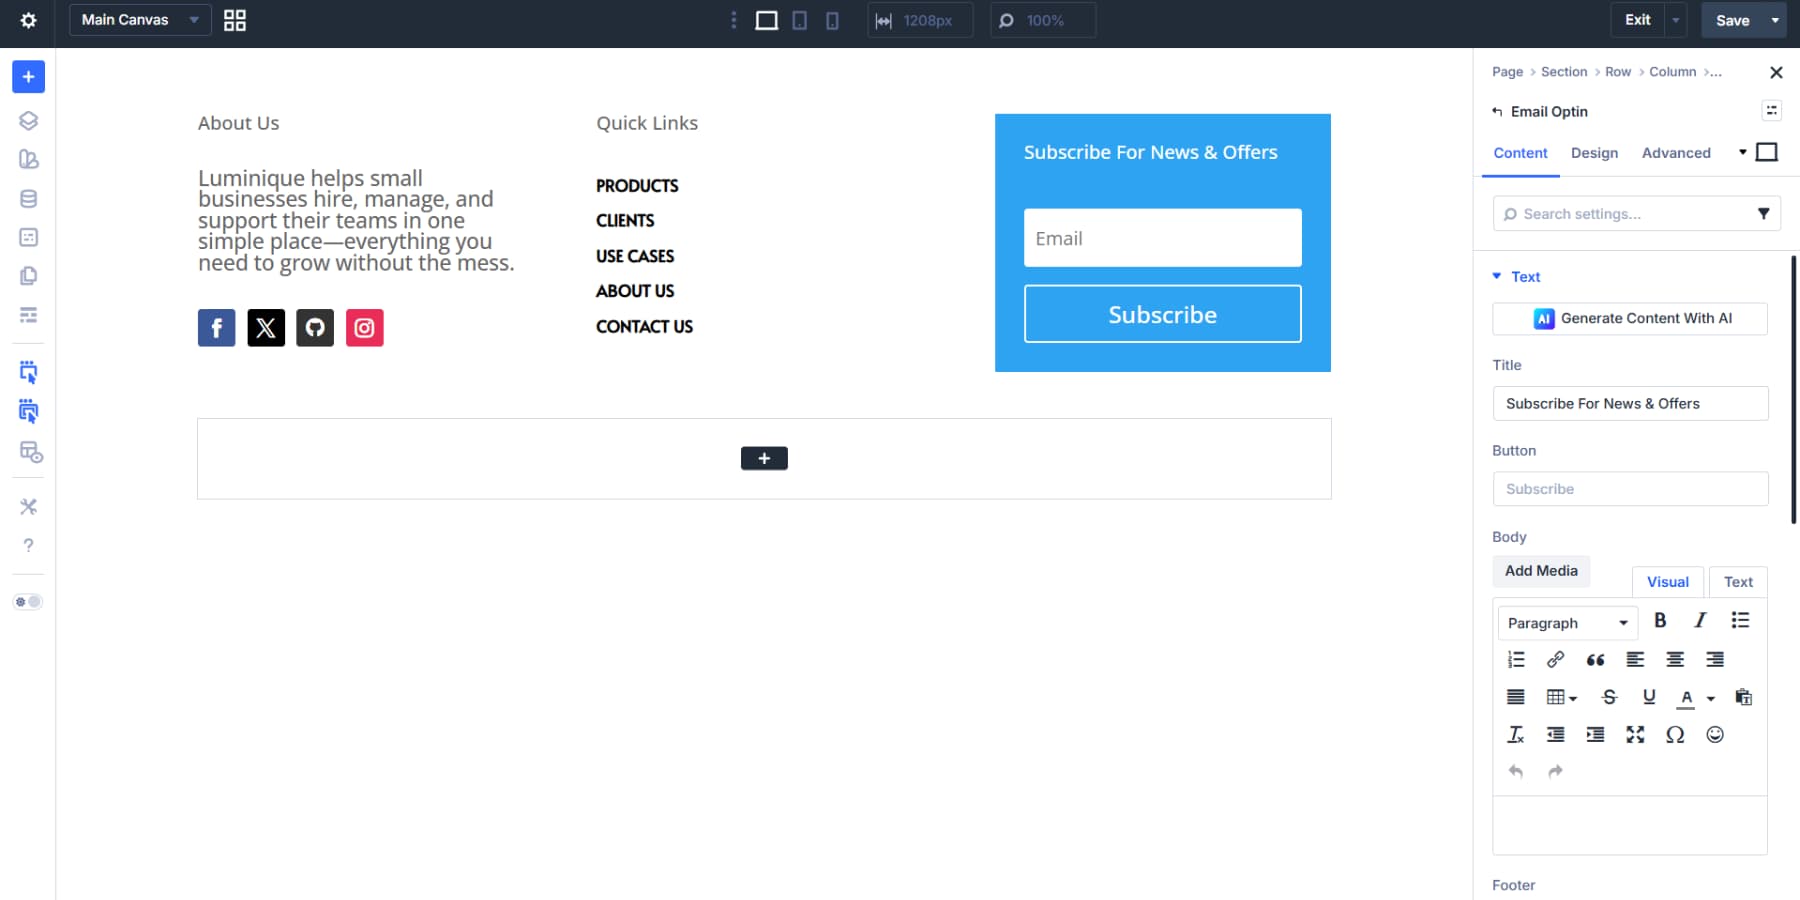Select the unordered list icon

(1740, 620)
